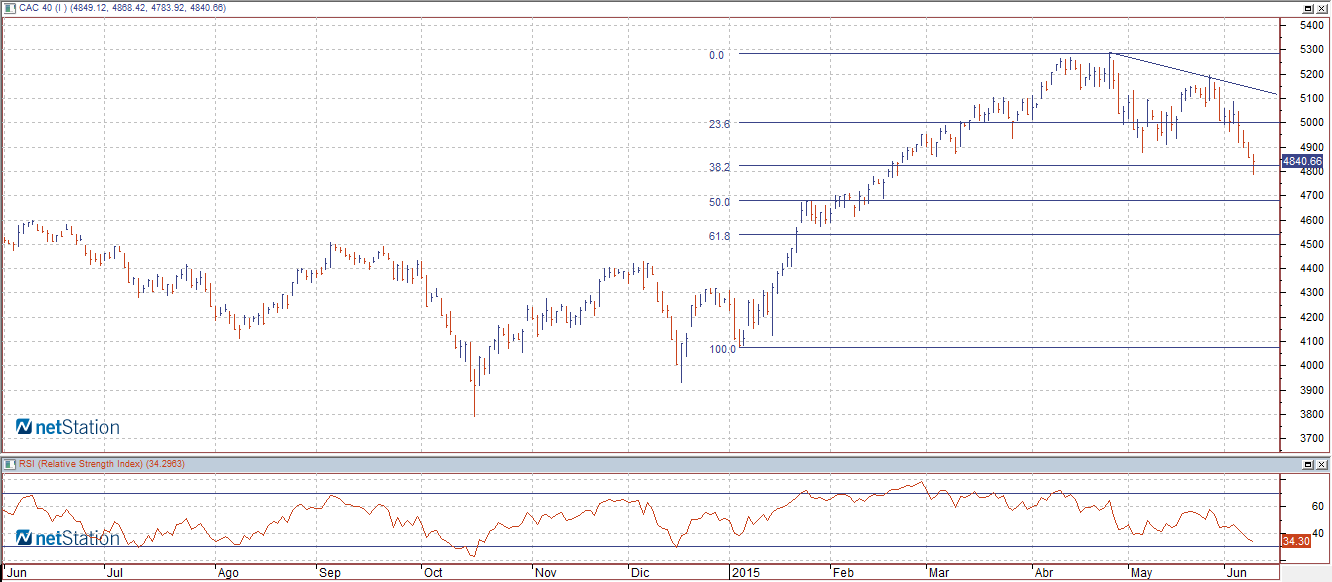This screenshot has height=582, width=1332.
Task: Click the RSI panel icon
Action: coord(8,464)
